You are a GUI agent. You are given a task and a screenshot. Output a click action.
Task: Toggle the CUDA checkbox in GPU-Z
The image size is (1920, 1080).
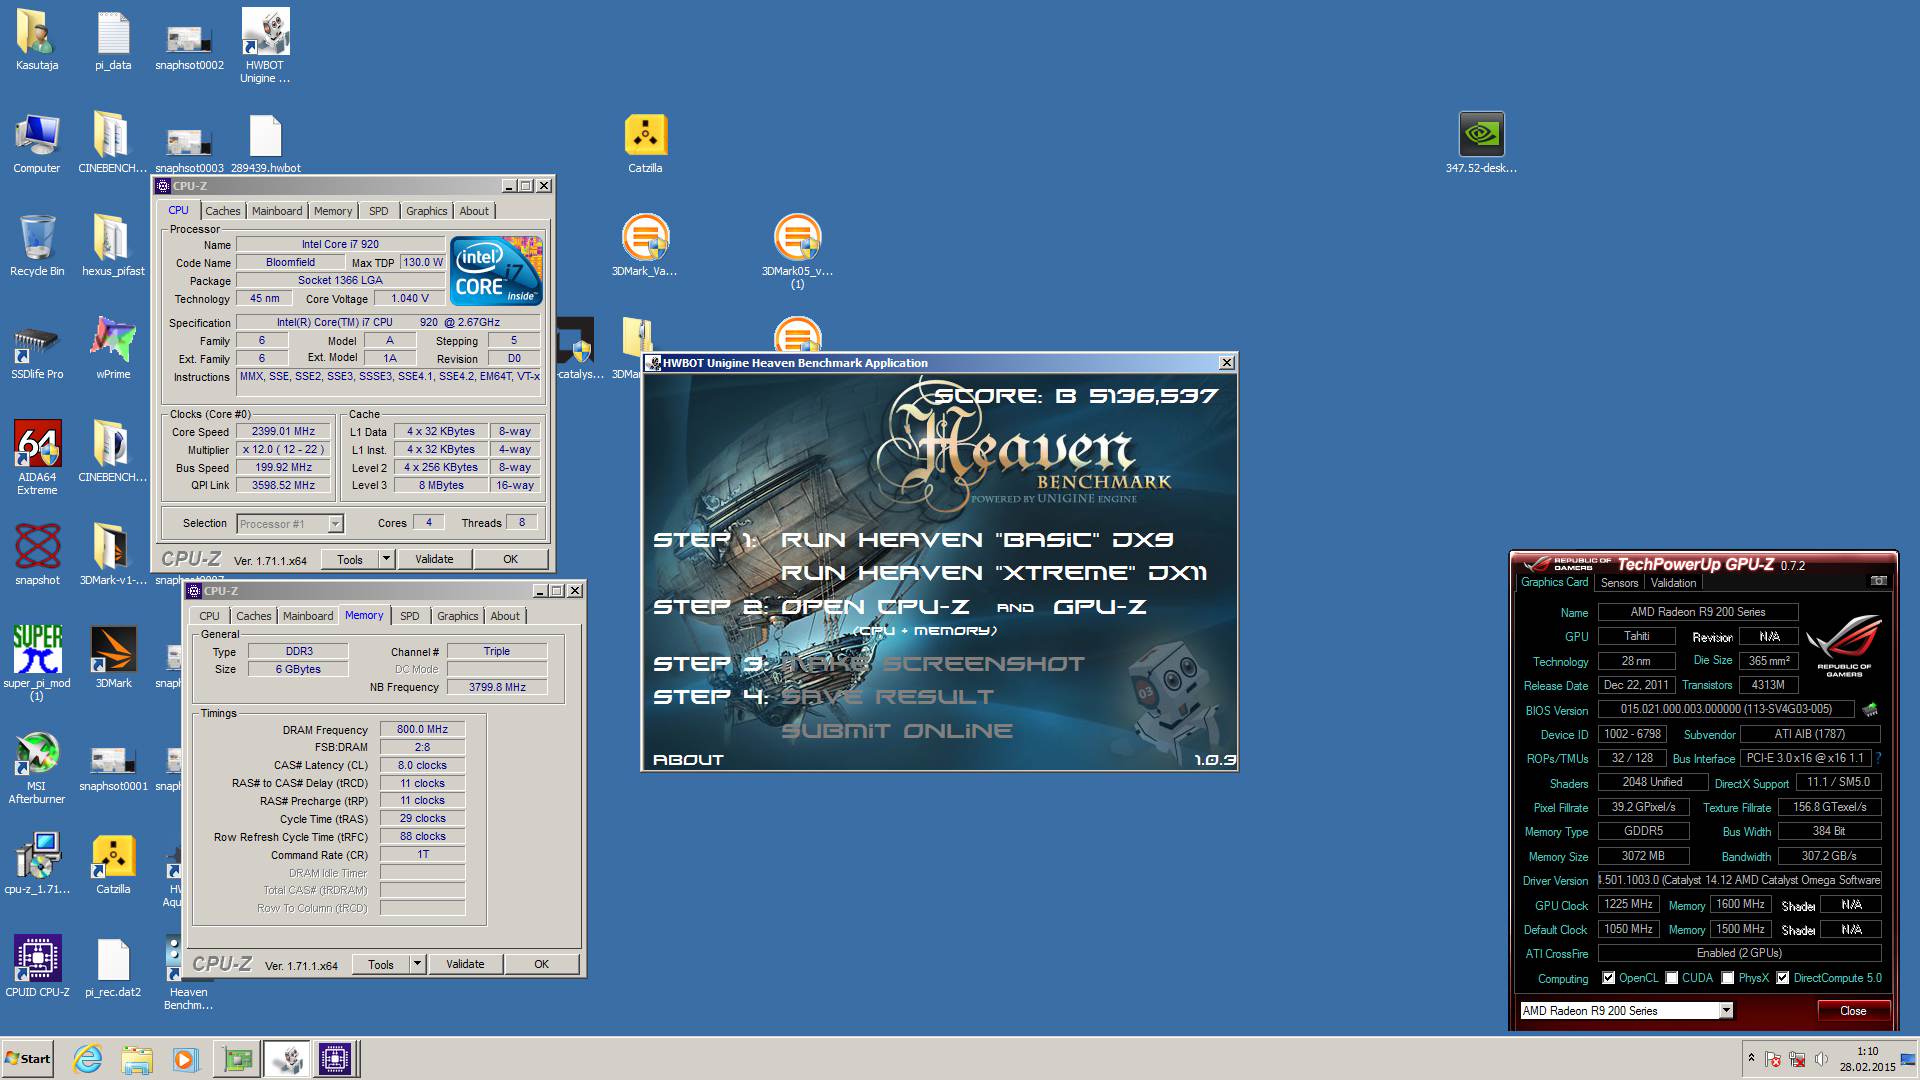[1672, 978]
